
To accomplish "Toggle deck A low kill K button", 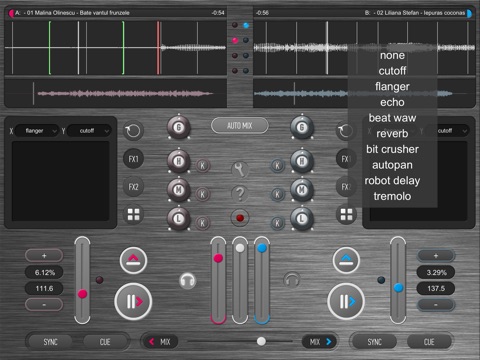I will coord(203,223).
